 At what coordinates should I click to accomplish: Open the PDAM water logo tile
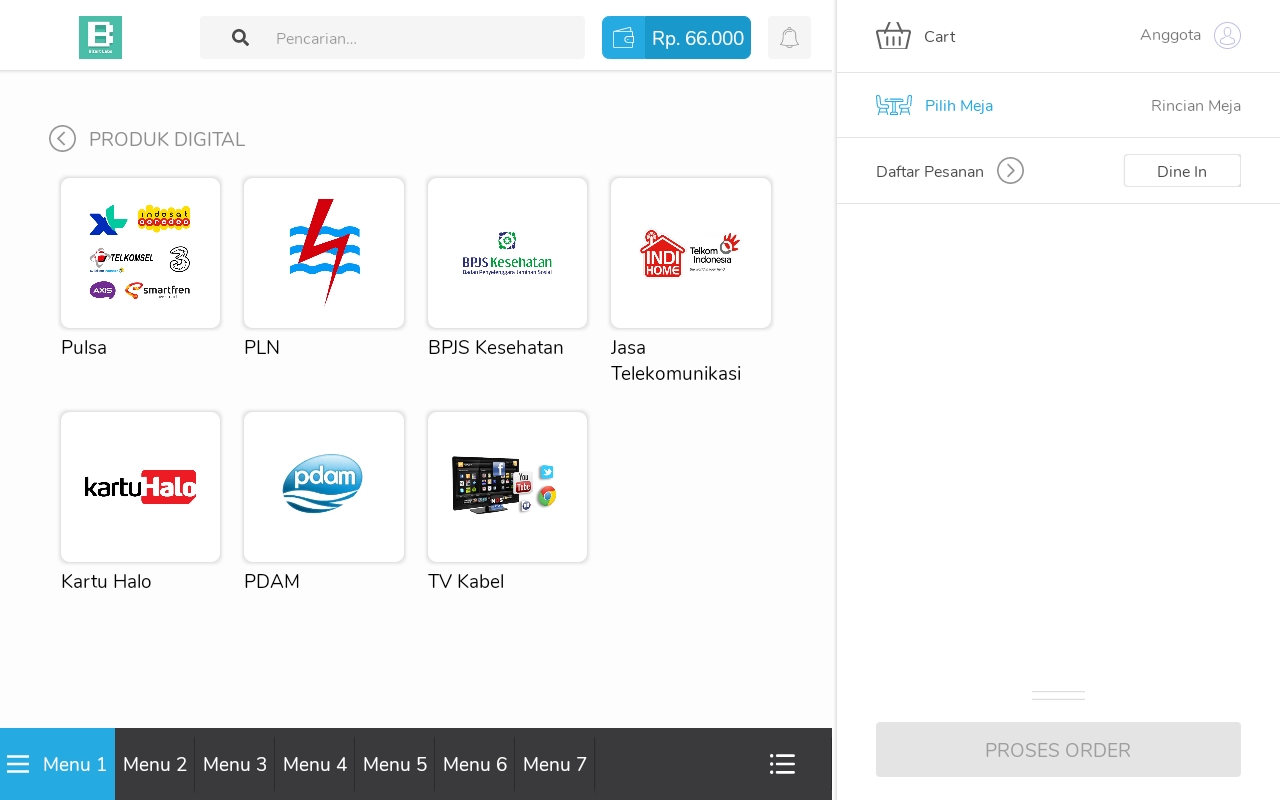coord(324,487)
